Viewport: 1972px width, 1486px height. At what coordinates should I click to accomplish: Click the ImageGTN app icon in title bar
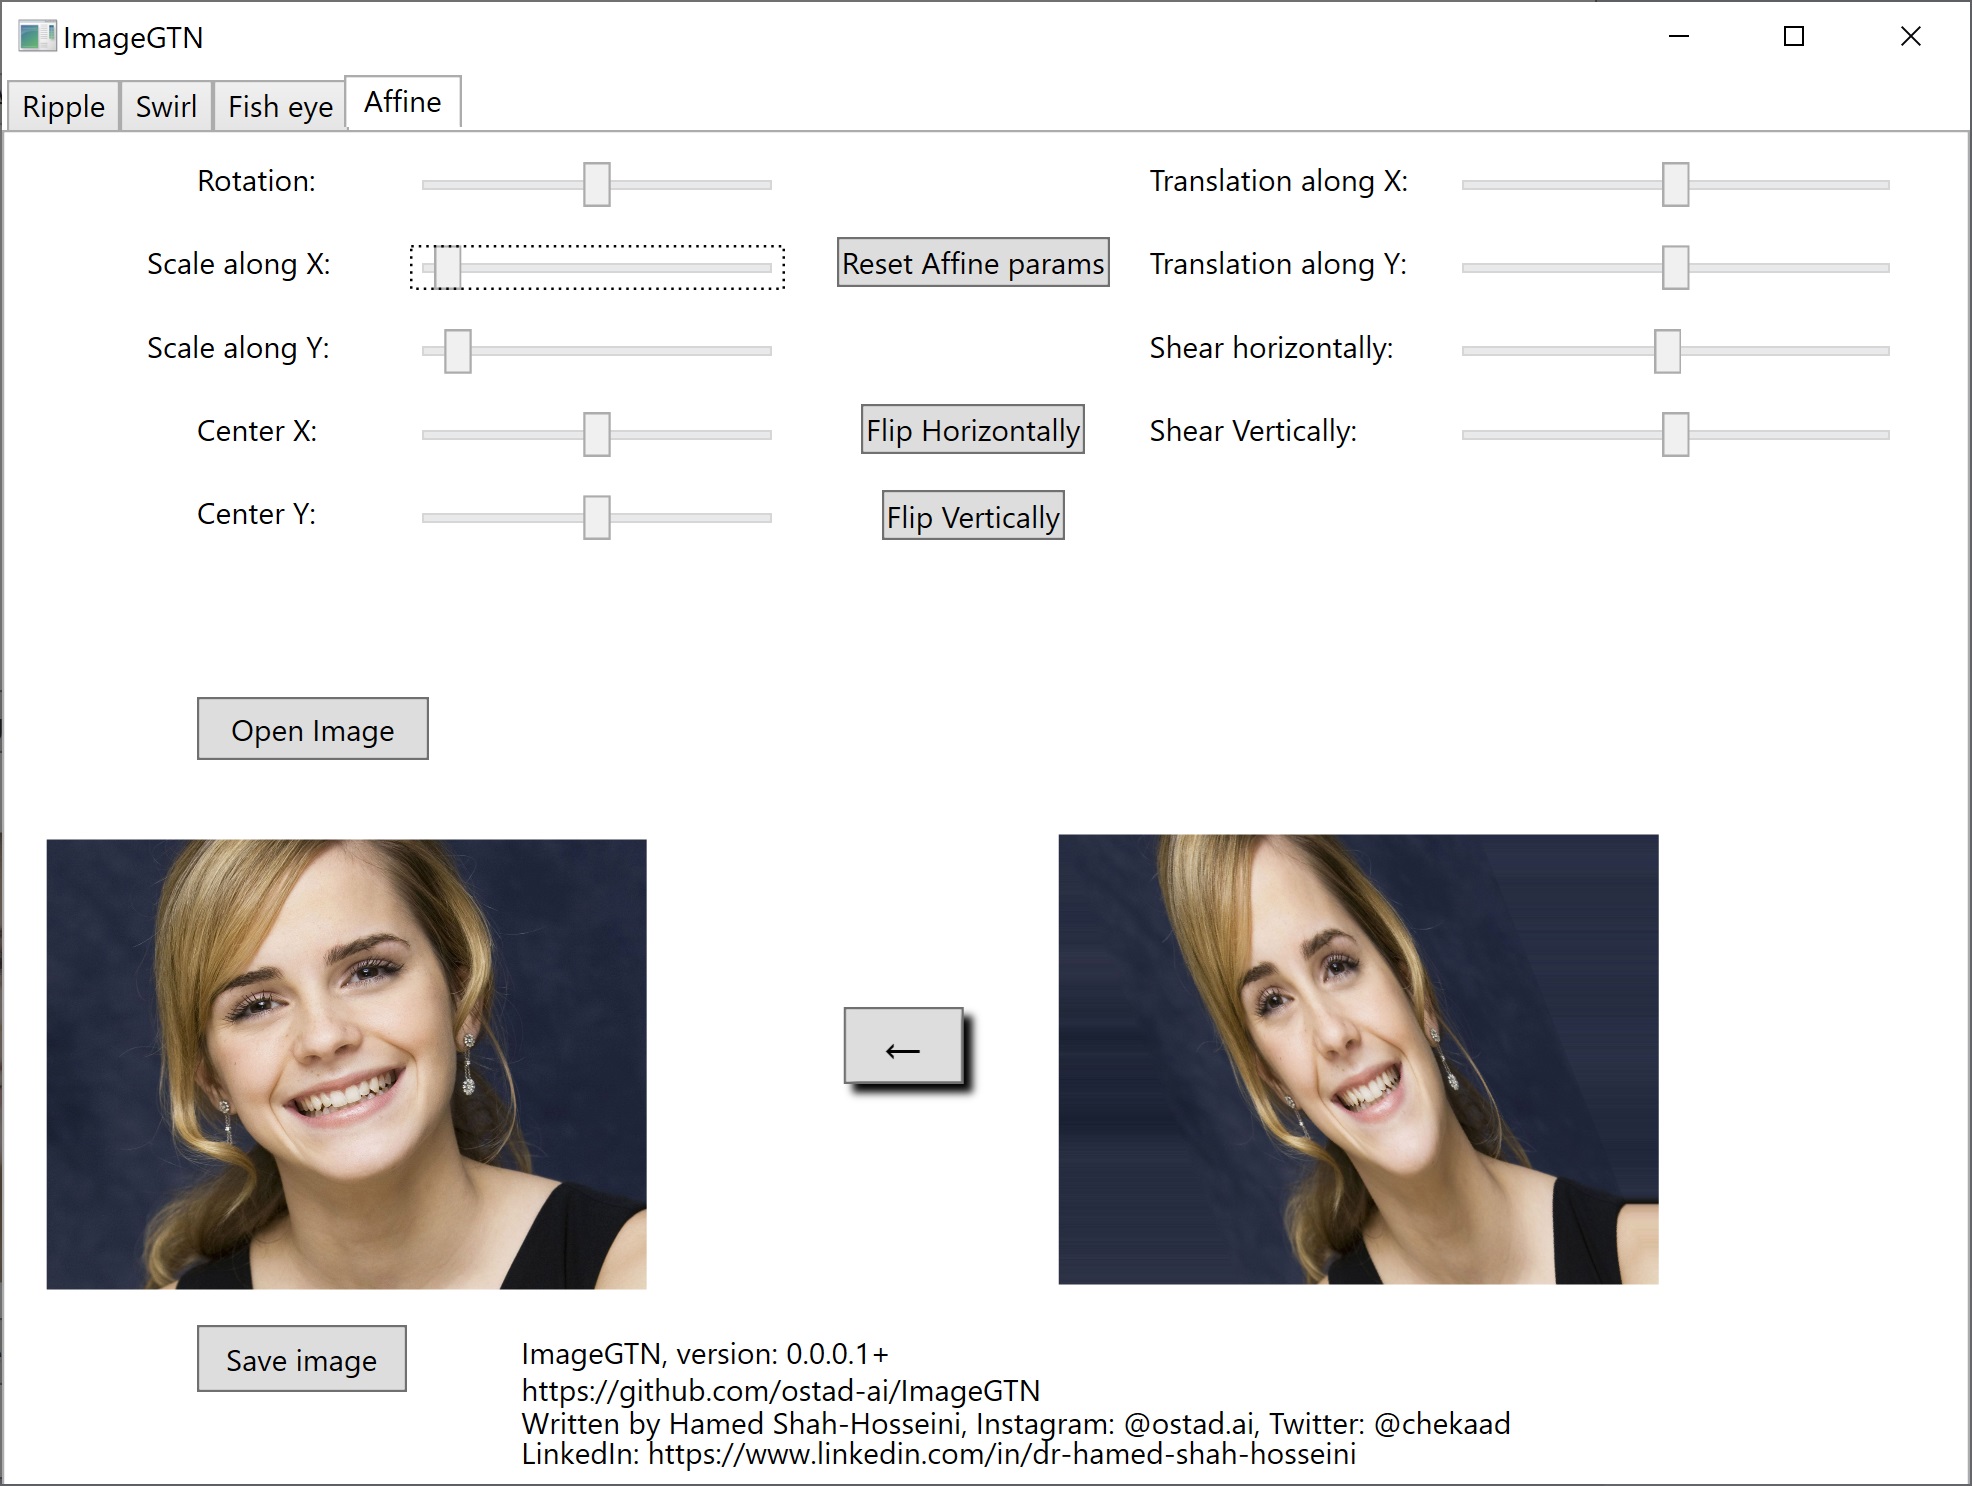click(x=37, y=37)
